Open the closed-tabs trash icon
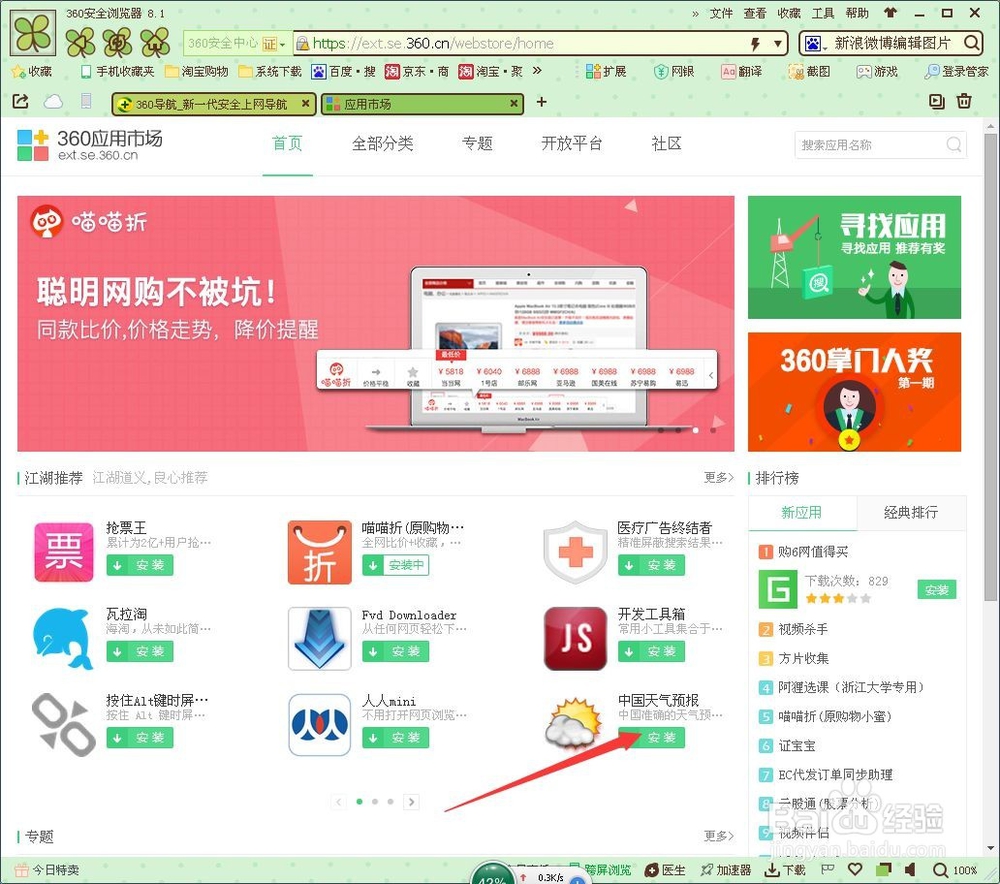The width and height of the screenshot is (1000, 884). pyautogui.click(x=964, y=101)
